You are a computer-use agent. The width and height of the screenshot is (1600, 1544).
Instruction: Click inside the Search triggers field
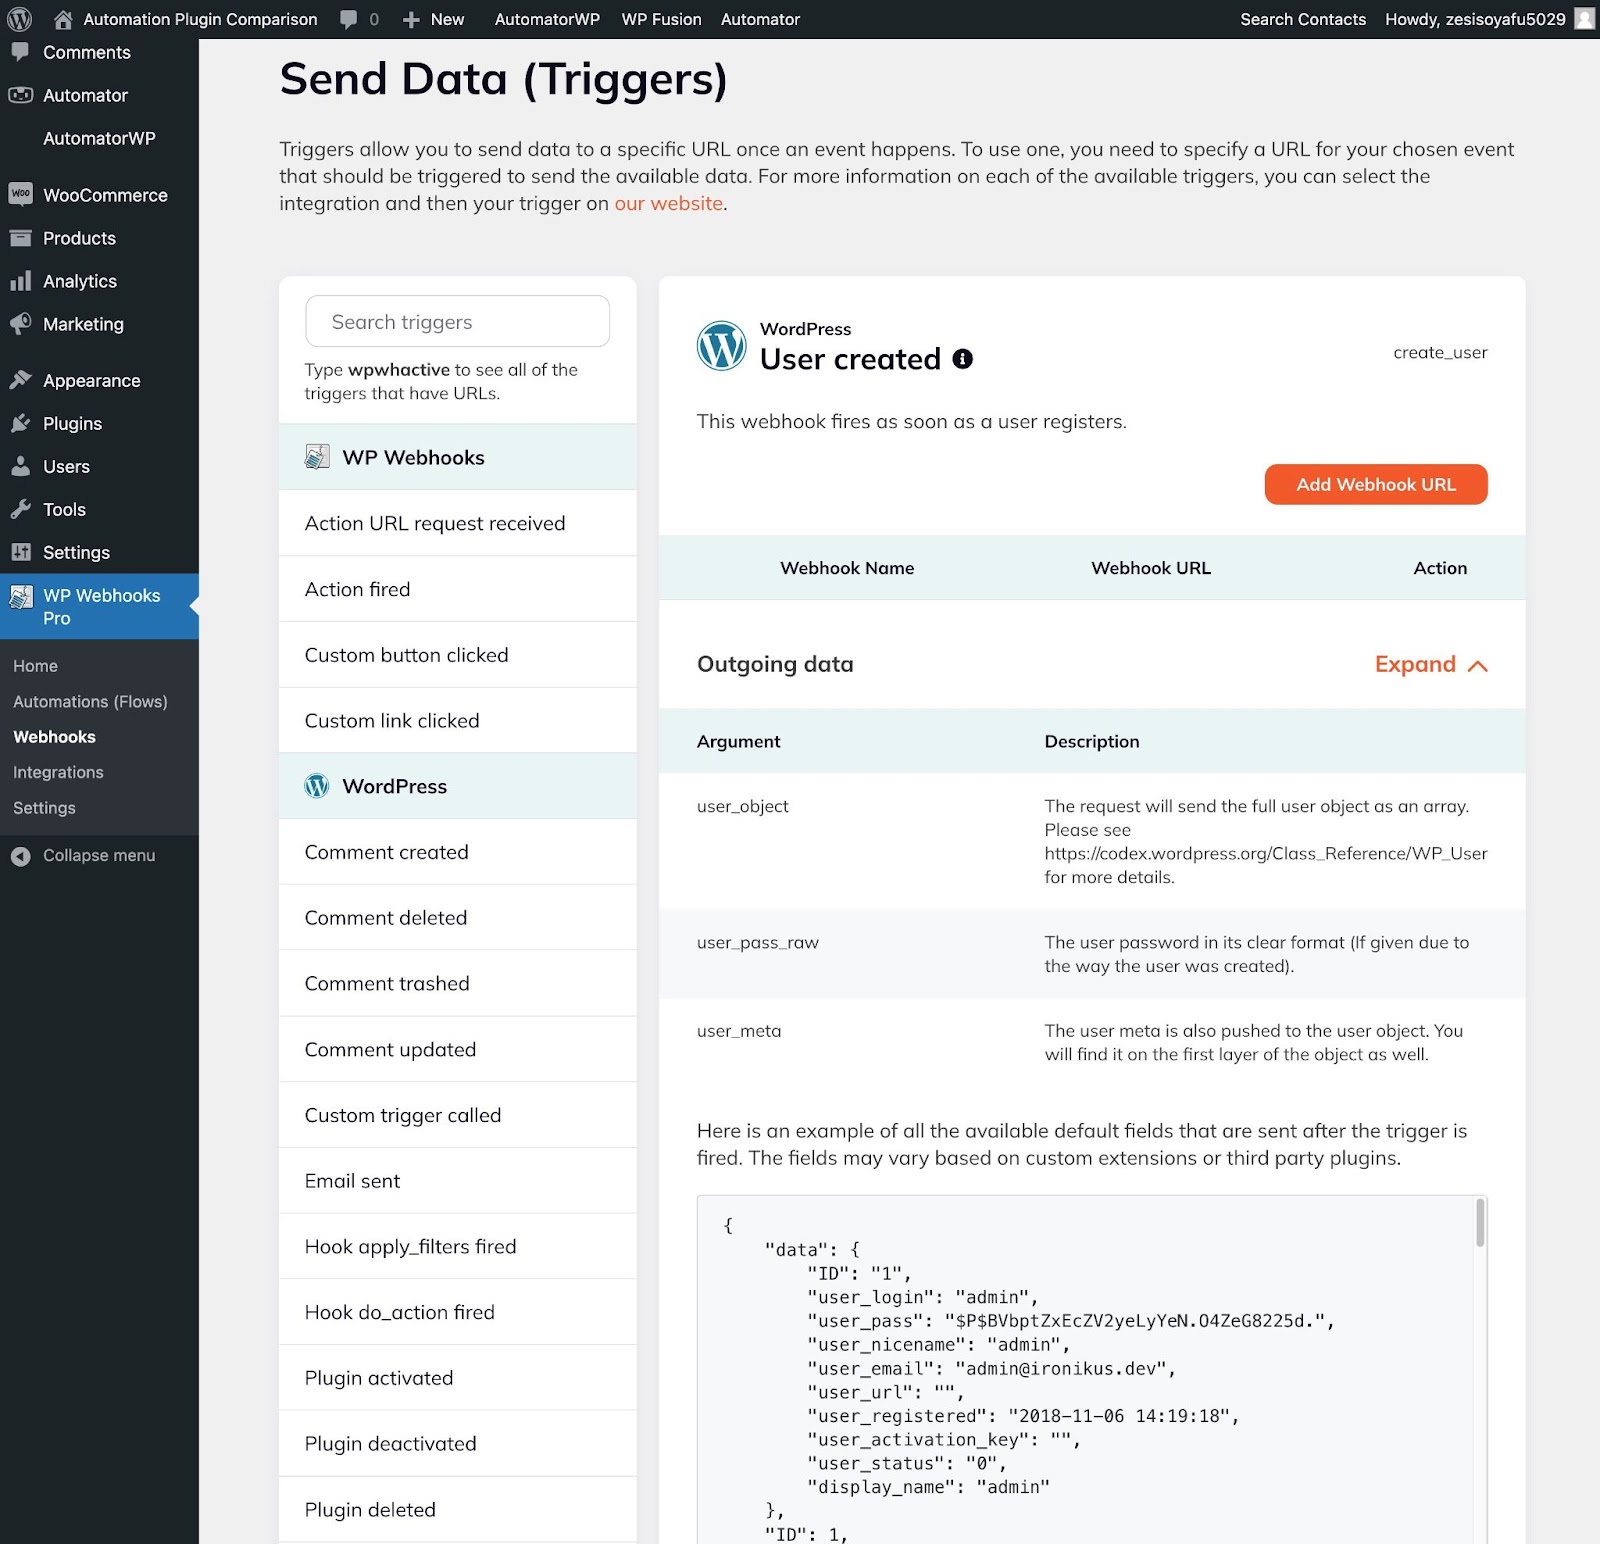coord(457,321)
